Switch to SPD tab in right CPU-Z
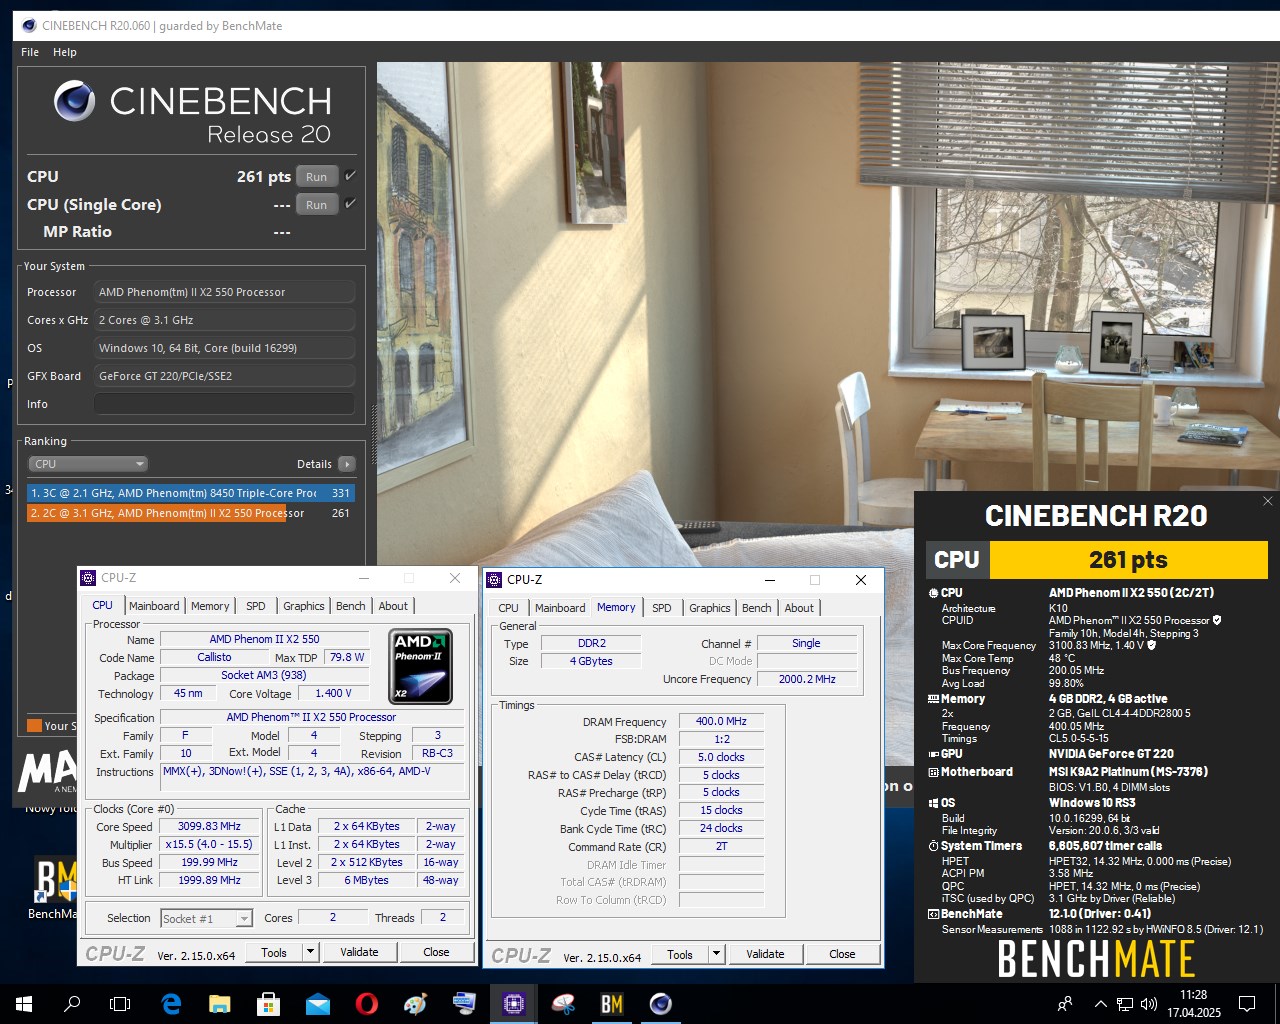This screenshot has height=1024, width=1280. [x=662, y=608]
